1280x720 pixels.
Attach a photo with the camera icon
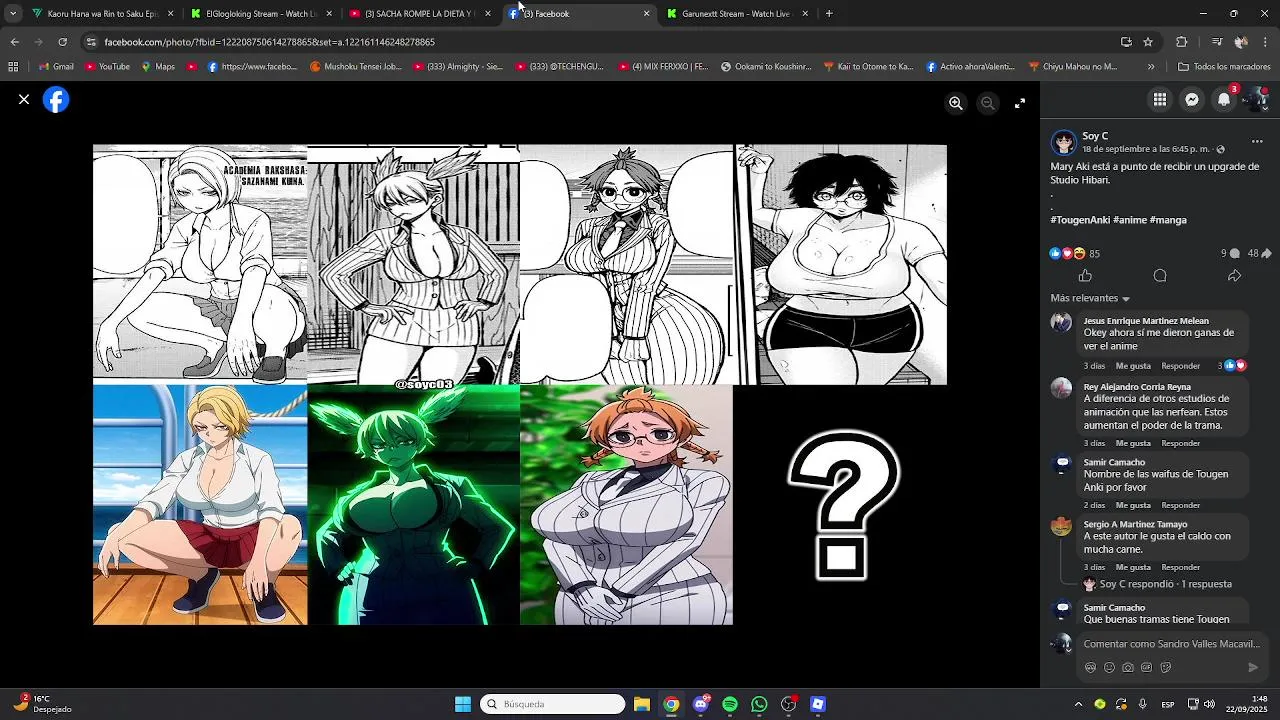coord(1128,667)
